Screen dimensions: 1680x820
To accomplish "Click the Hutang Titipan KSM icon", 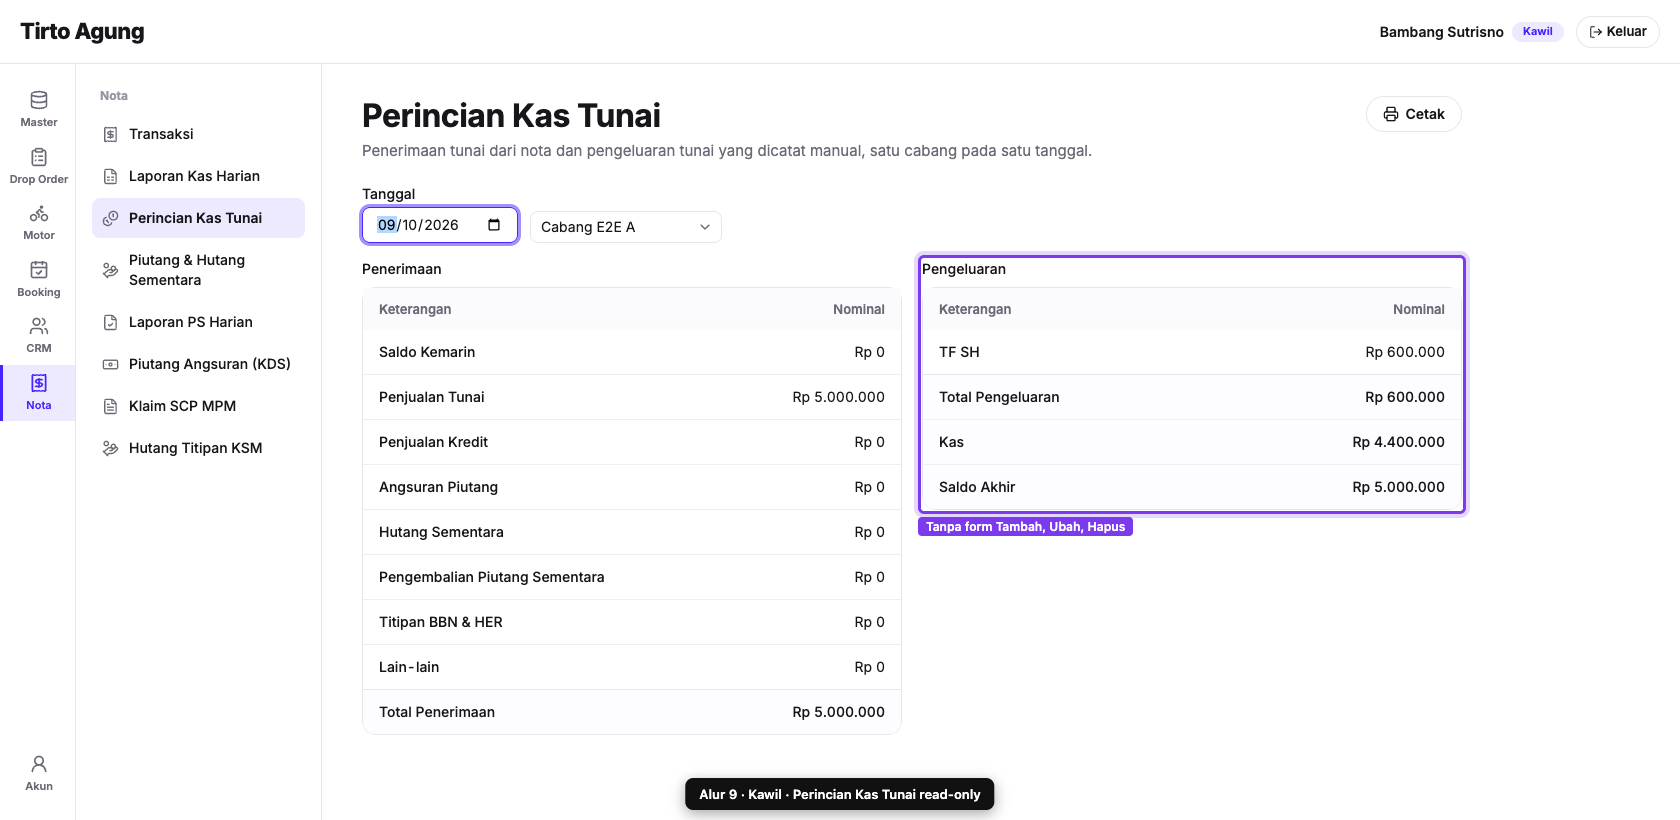I will click(x=111, y=448).
